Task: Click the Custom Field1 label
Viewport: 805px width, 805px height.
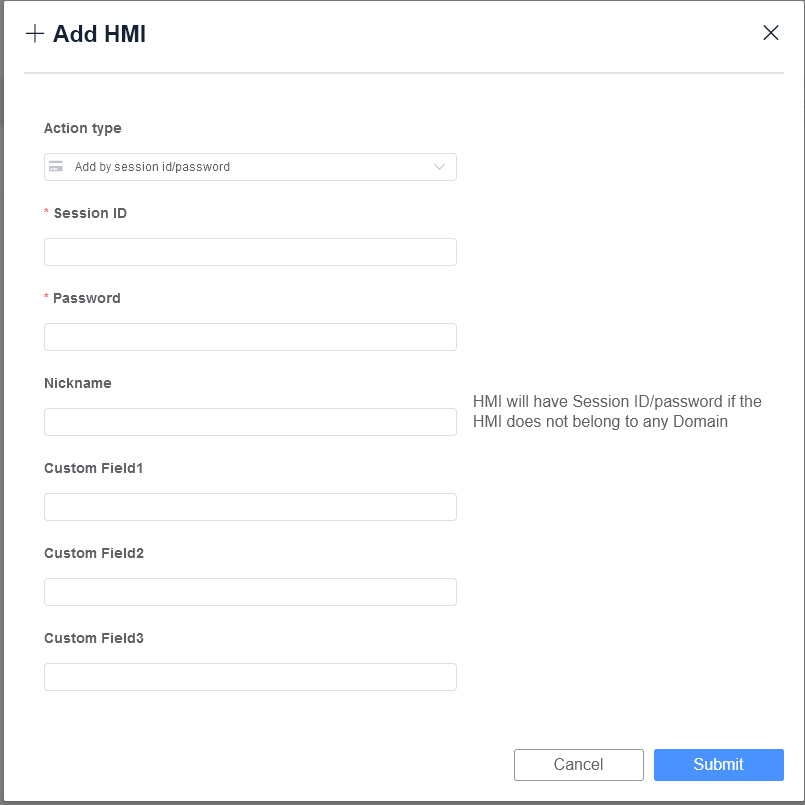Action: [93, 468]
